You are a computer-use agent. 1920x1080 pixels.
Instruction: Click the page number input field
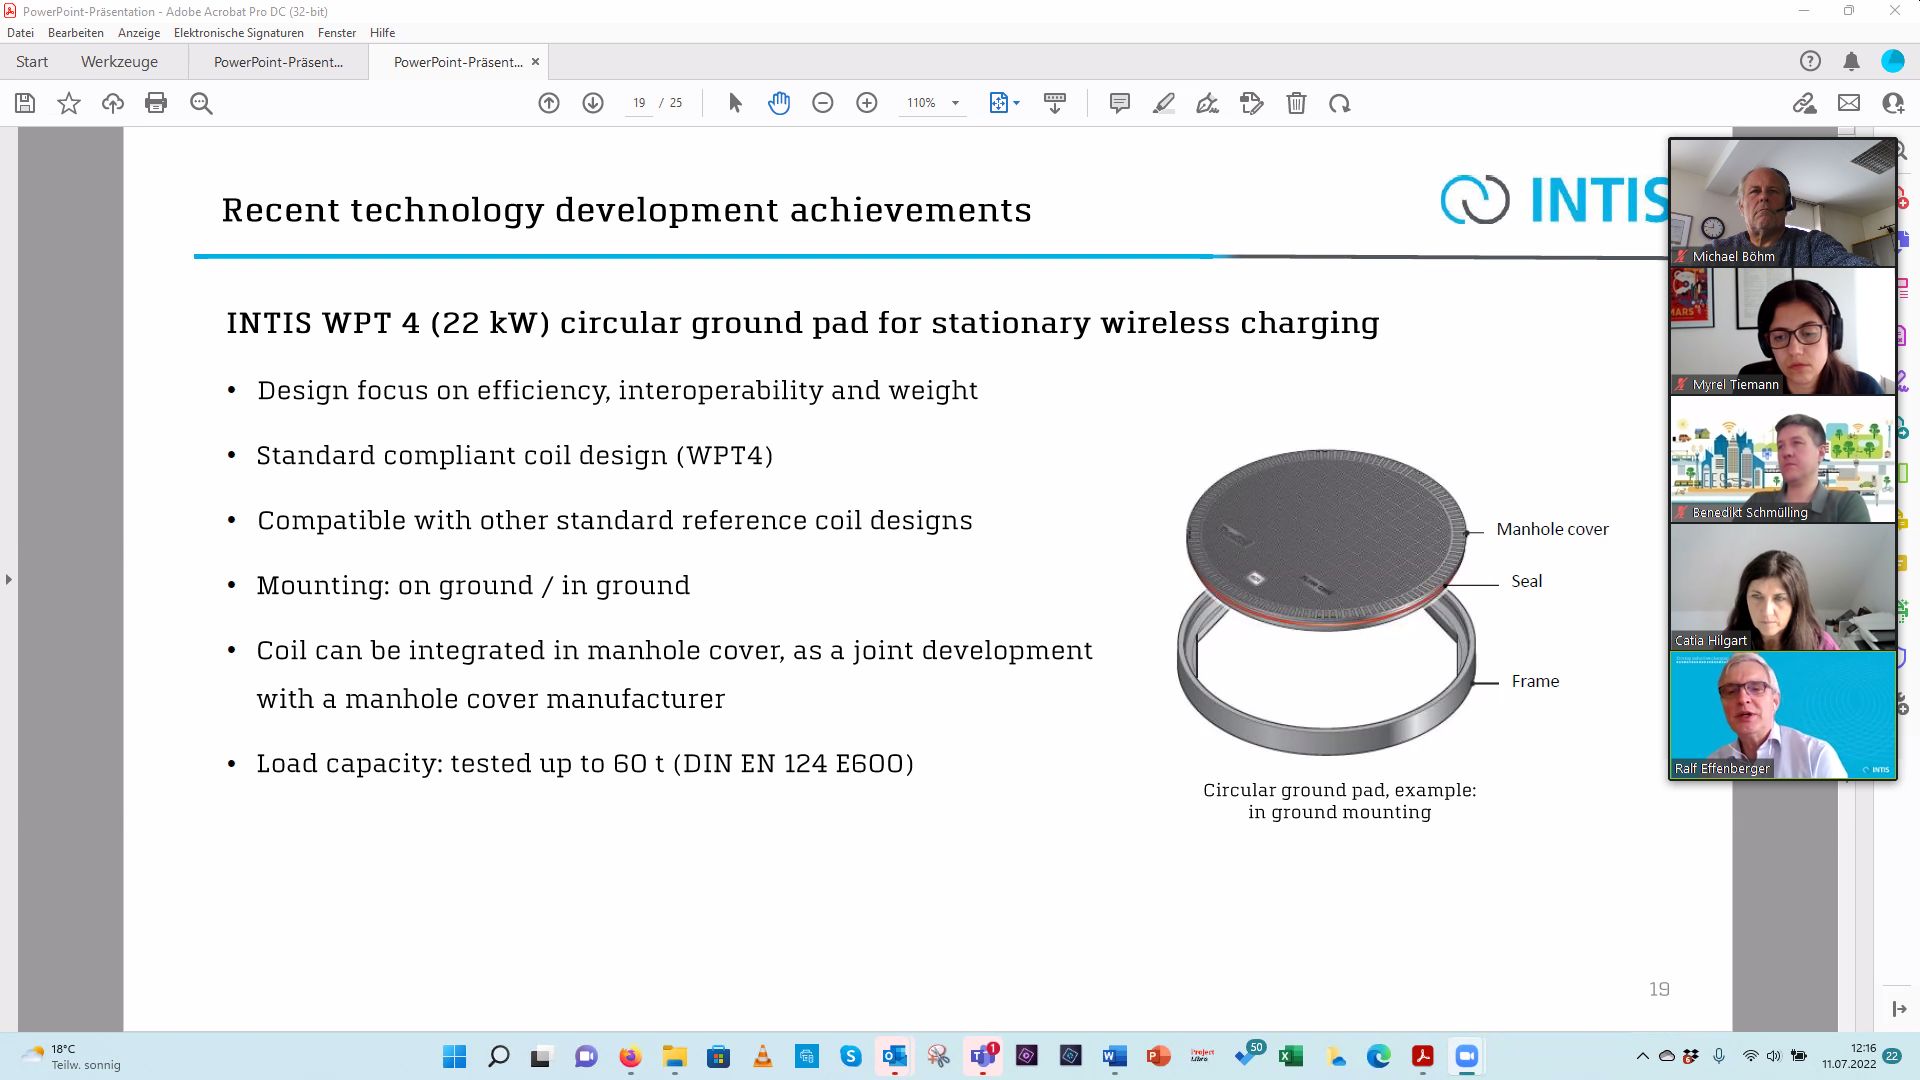pos(639,103)
